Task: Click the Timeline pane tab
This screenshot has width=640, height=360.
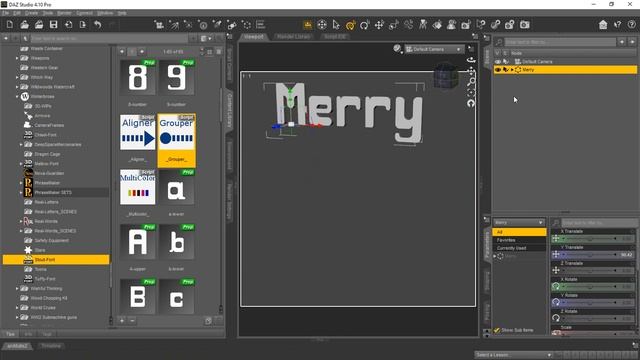Action: 51,346
